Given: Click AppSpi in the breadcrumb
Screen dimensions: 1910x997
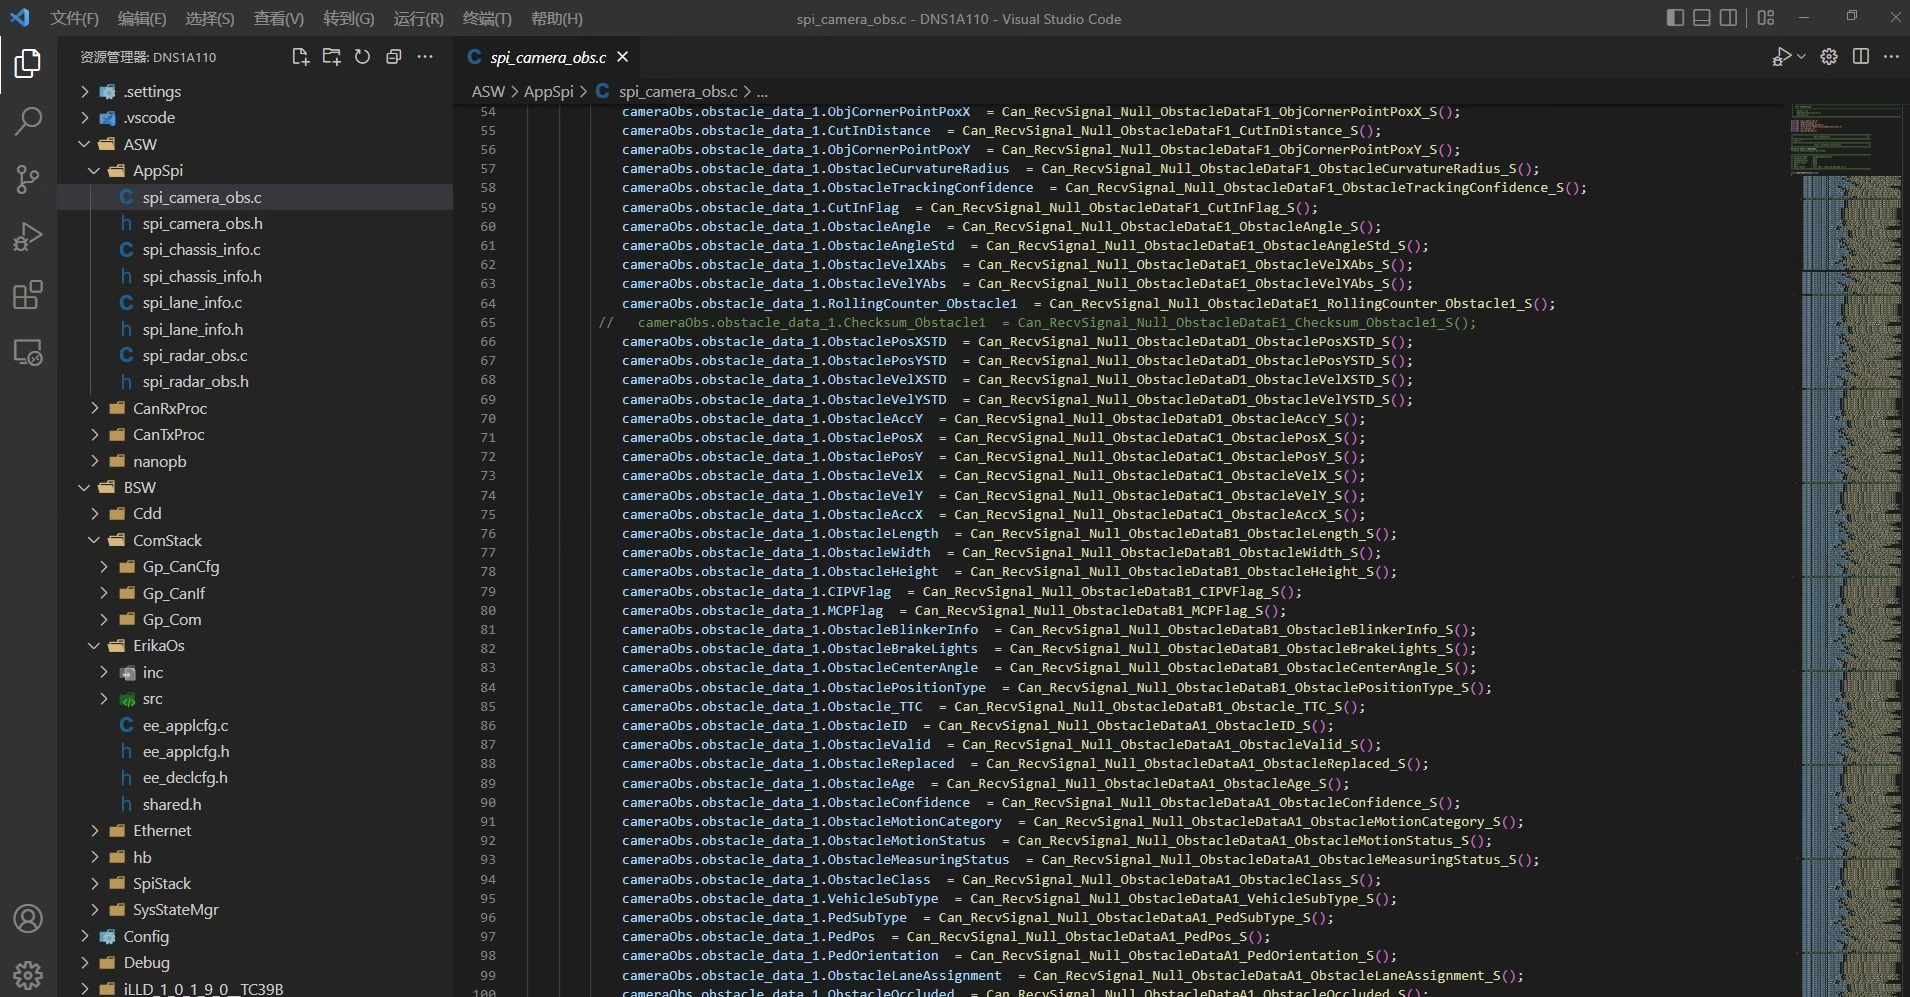Looking at the screenshot, I should tap(549, 91).
